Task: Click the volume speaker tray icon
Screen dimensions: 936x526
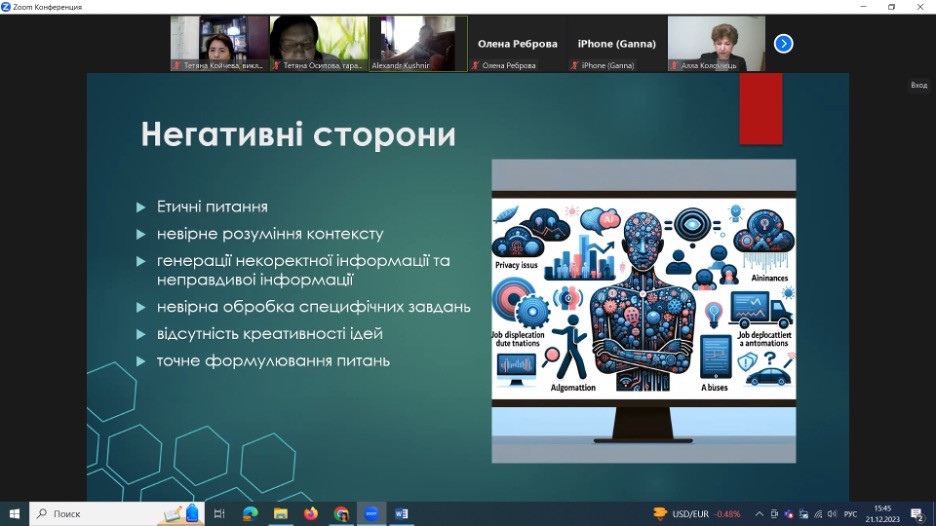Action: tap(832, 513)
